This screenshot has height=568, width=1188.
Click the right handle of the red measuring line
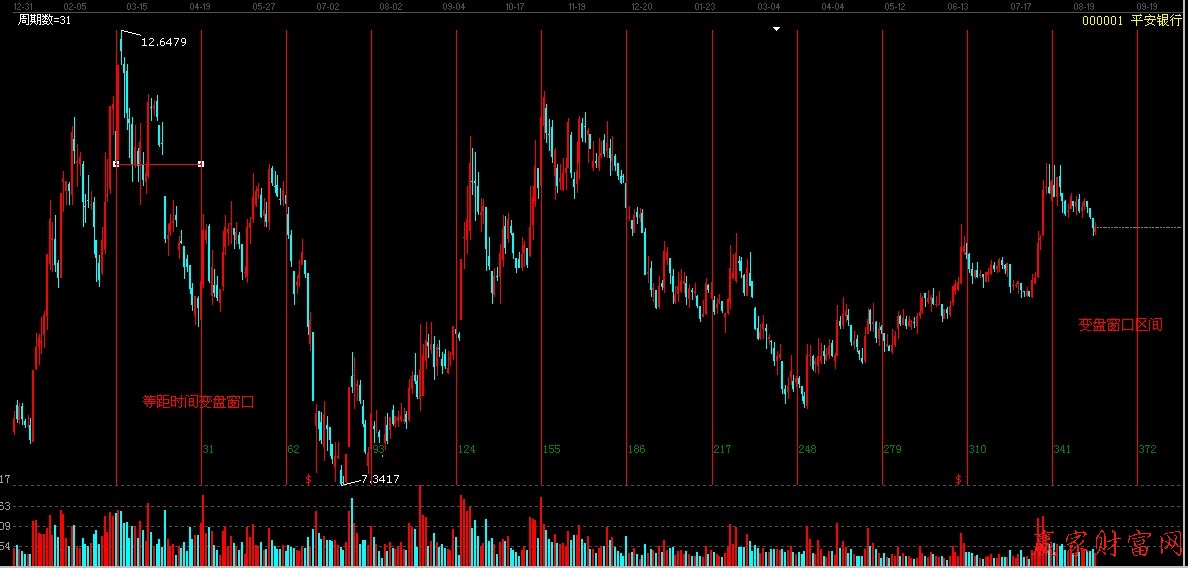pos(202,163)
